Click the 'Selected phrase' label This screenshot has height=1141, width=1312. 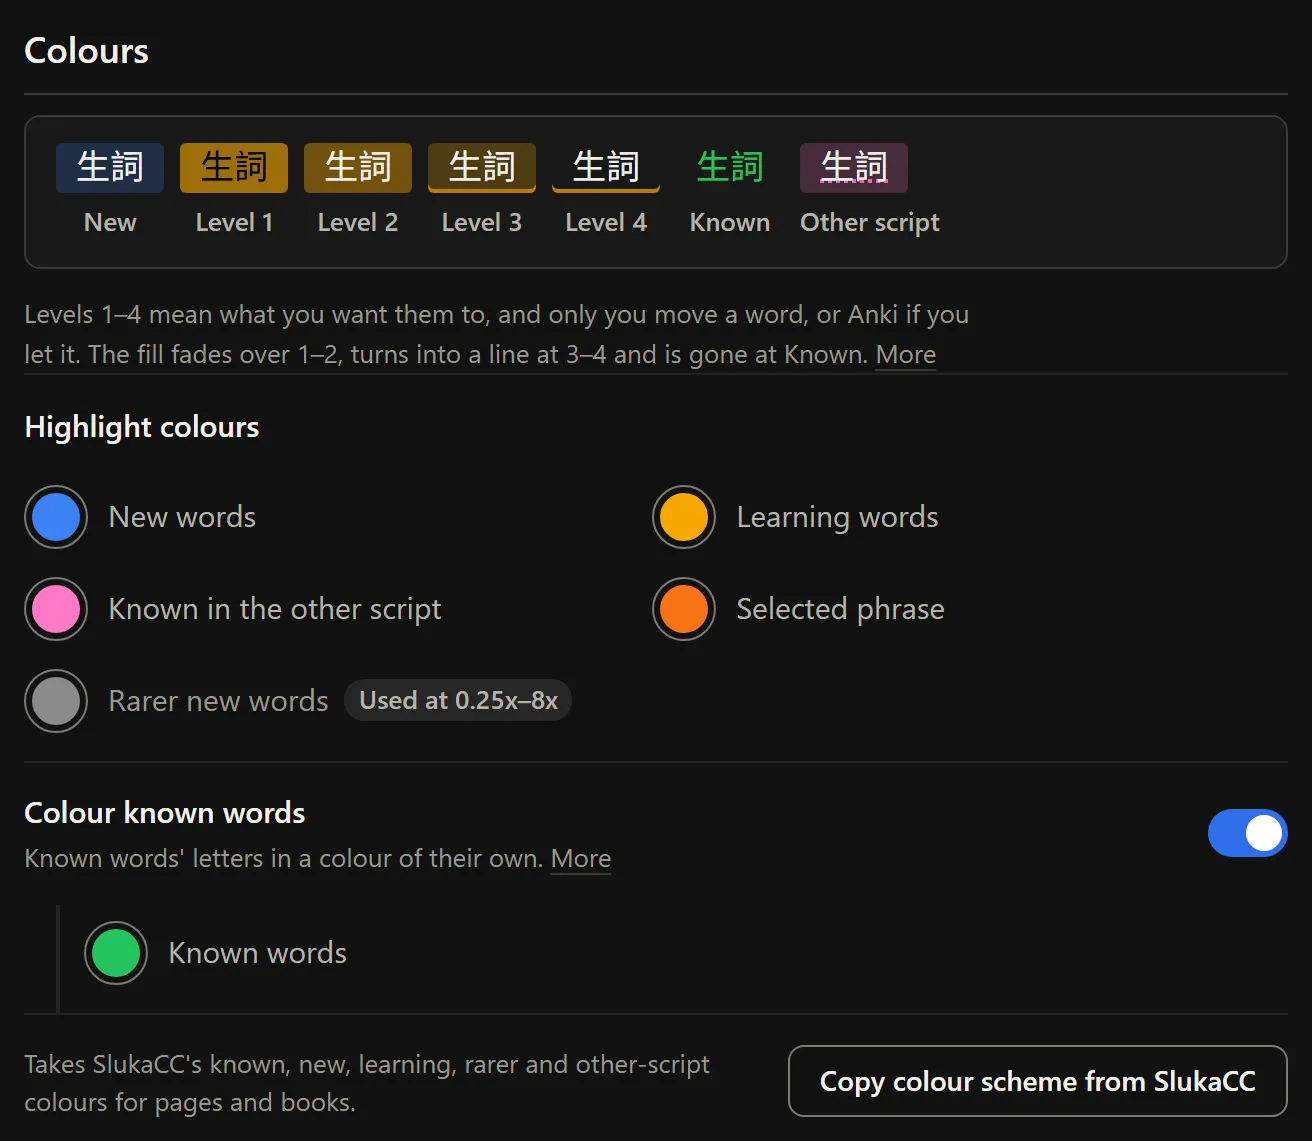pos(841,609)
